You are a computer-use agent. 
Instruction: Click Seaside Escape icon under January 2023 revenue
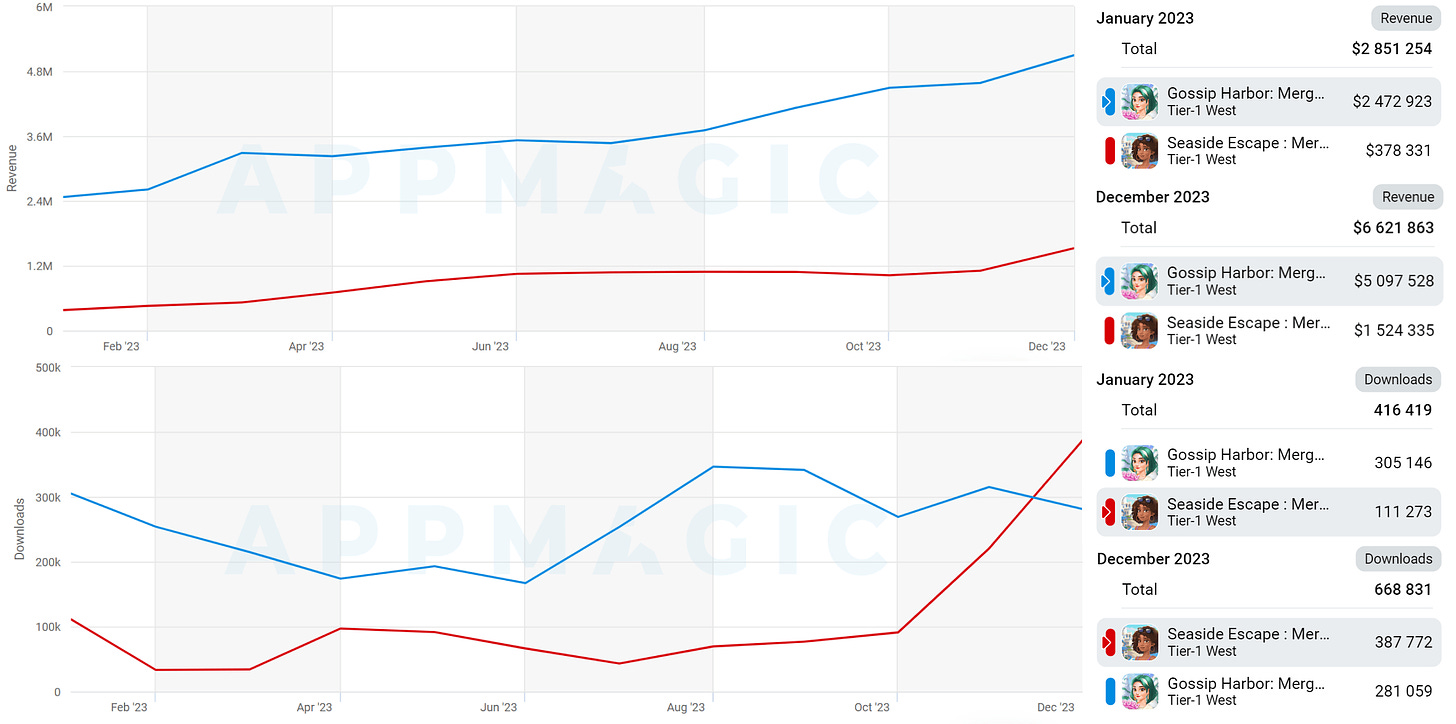pyautogui.click(x=1140, y=151)
